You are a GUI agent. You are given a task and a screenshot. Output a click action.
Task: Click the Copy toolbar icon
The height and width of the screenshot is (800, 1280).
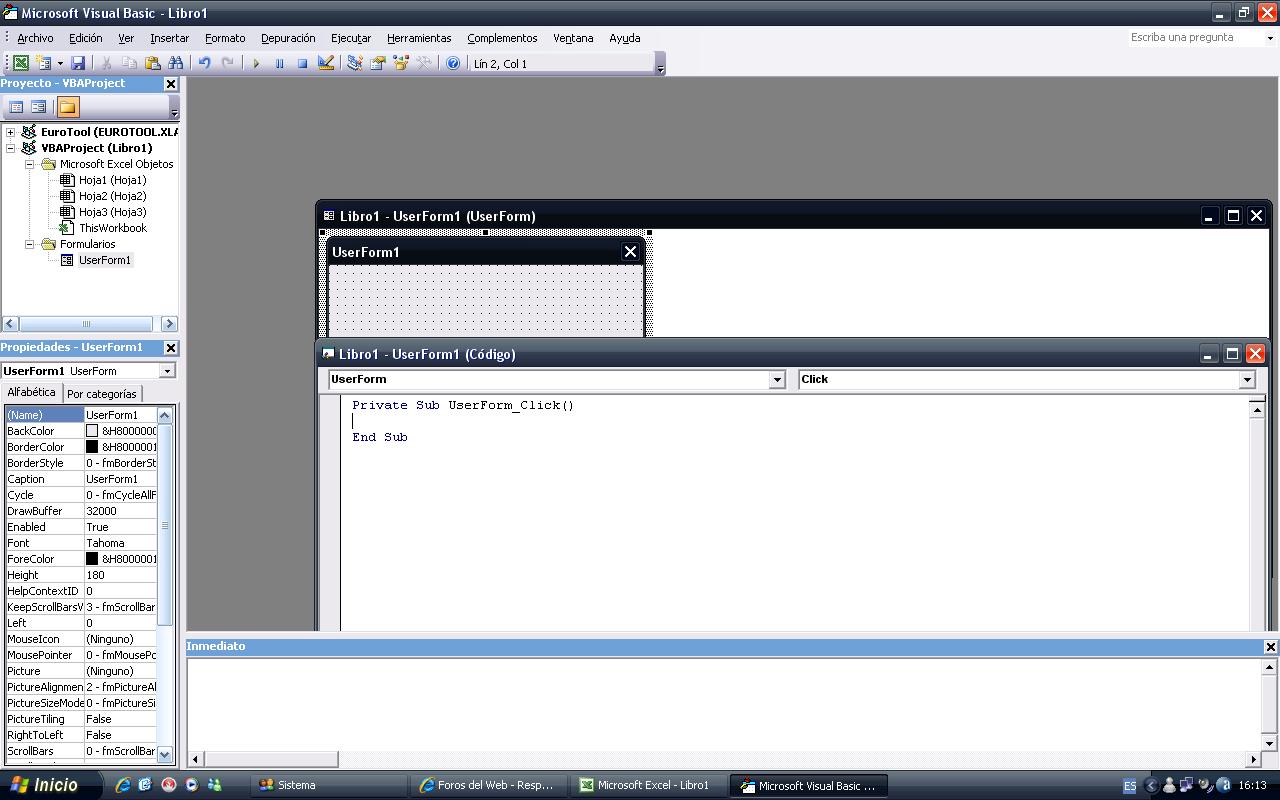(x=129, y=63)
